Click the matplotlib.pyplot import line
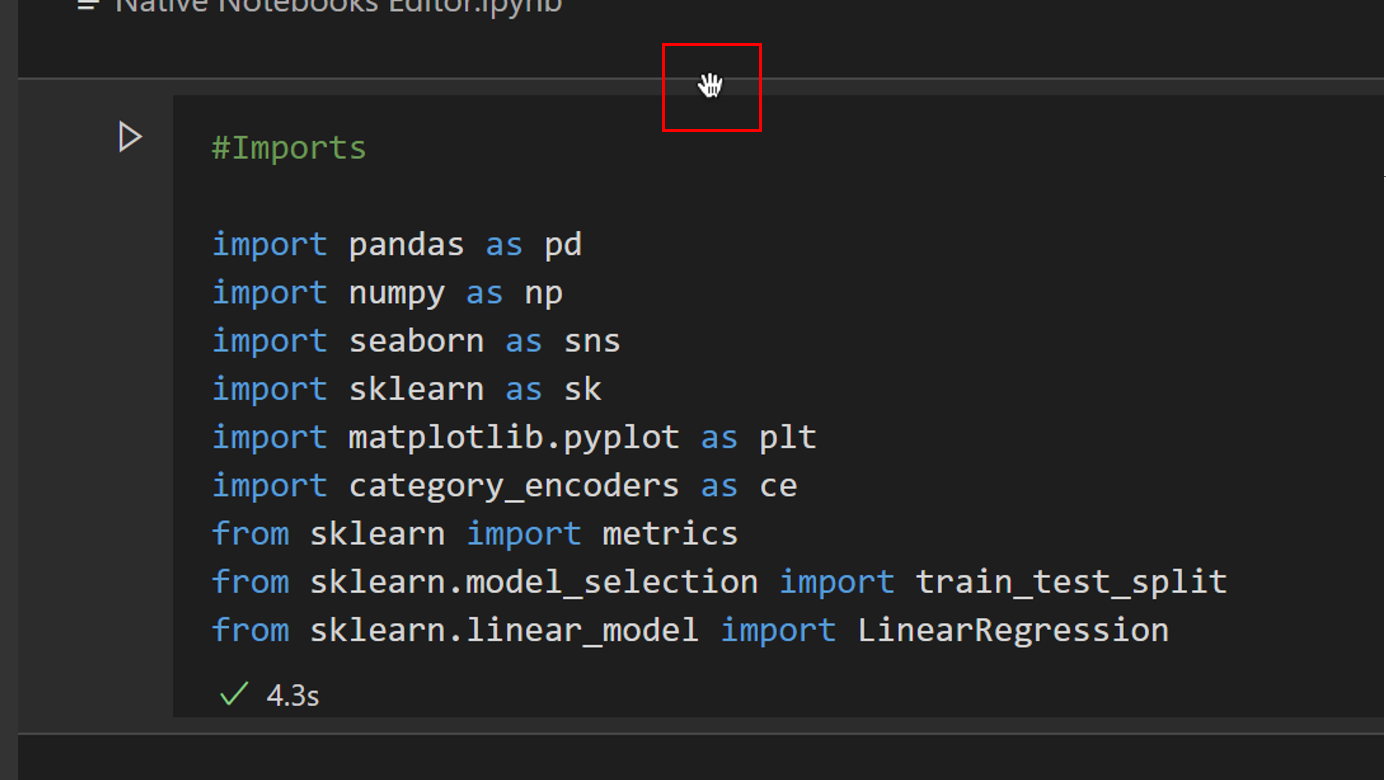The height and width of the screenshot is (780, 1387). 513,436
